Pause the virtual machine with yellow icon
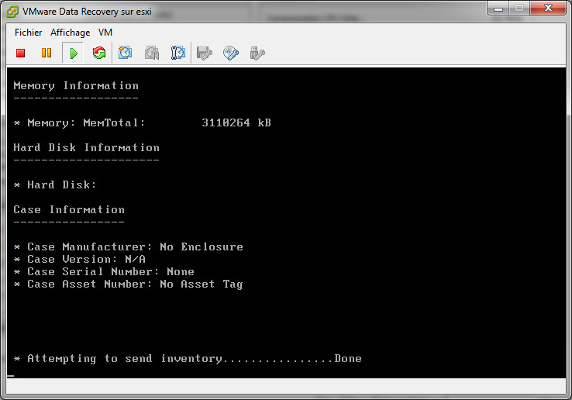572x400 pixels. (x=46, y=53)
